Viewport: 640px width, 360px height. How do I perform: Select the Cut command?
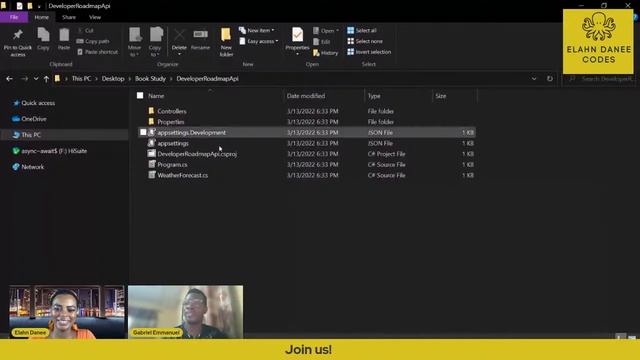pos(86,31)
